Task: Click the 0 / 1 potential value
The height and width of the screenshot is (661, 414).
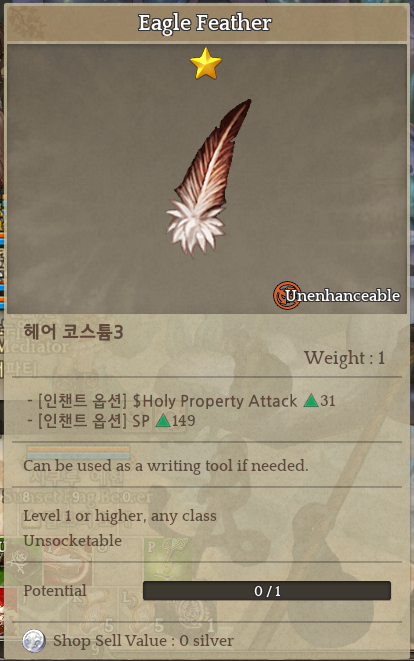Action: 267,591
